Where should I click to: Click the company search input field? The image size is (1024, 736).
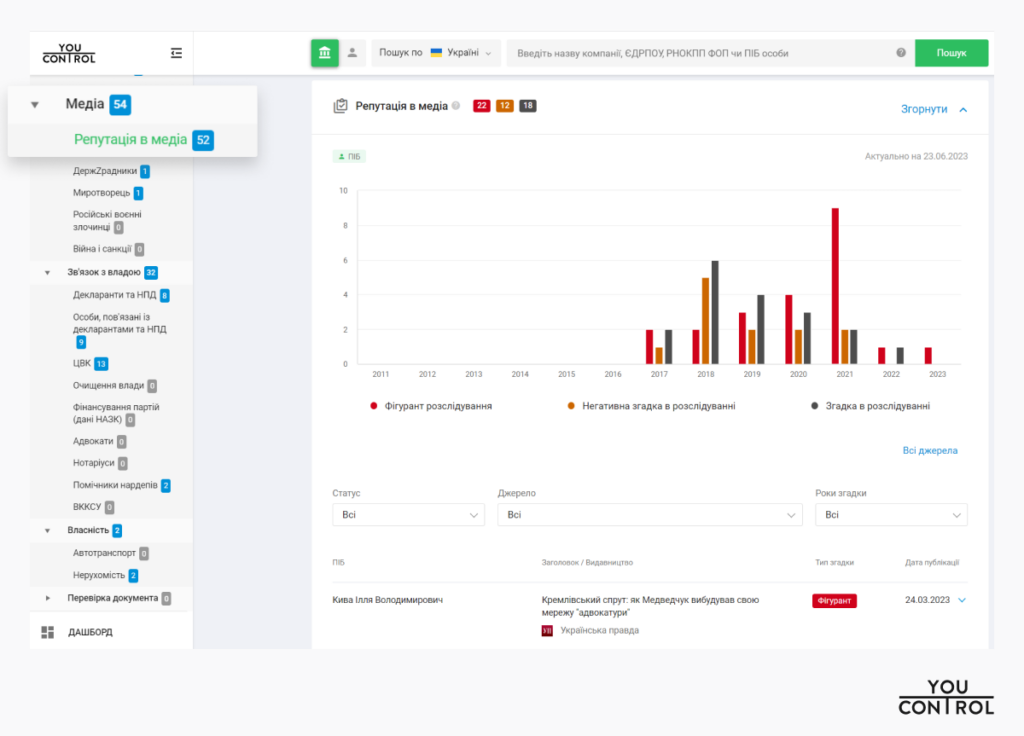coord(700,53)
